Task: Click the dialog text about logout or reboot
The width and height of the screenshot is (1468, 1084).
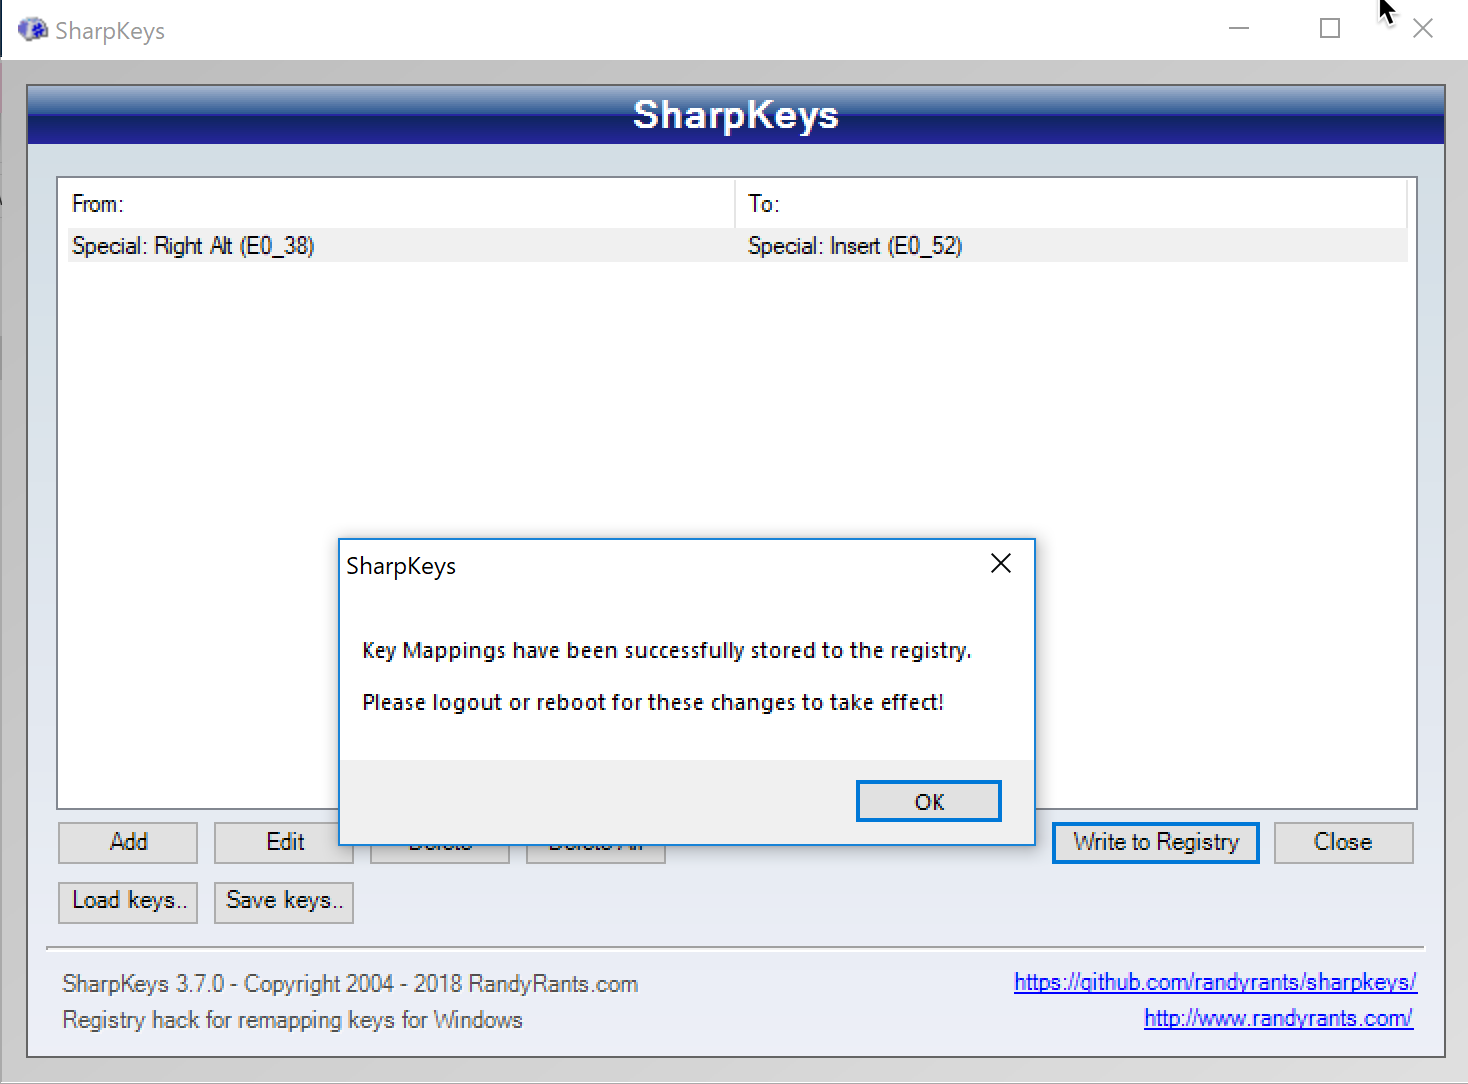Action: coord(653,702)
